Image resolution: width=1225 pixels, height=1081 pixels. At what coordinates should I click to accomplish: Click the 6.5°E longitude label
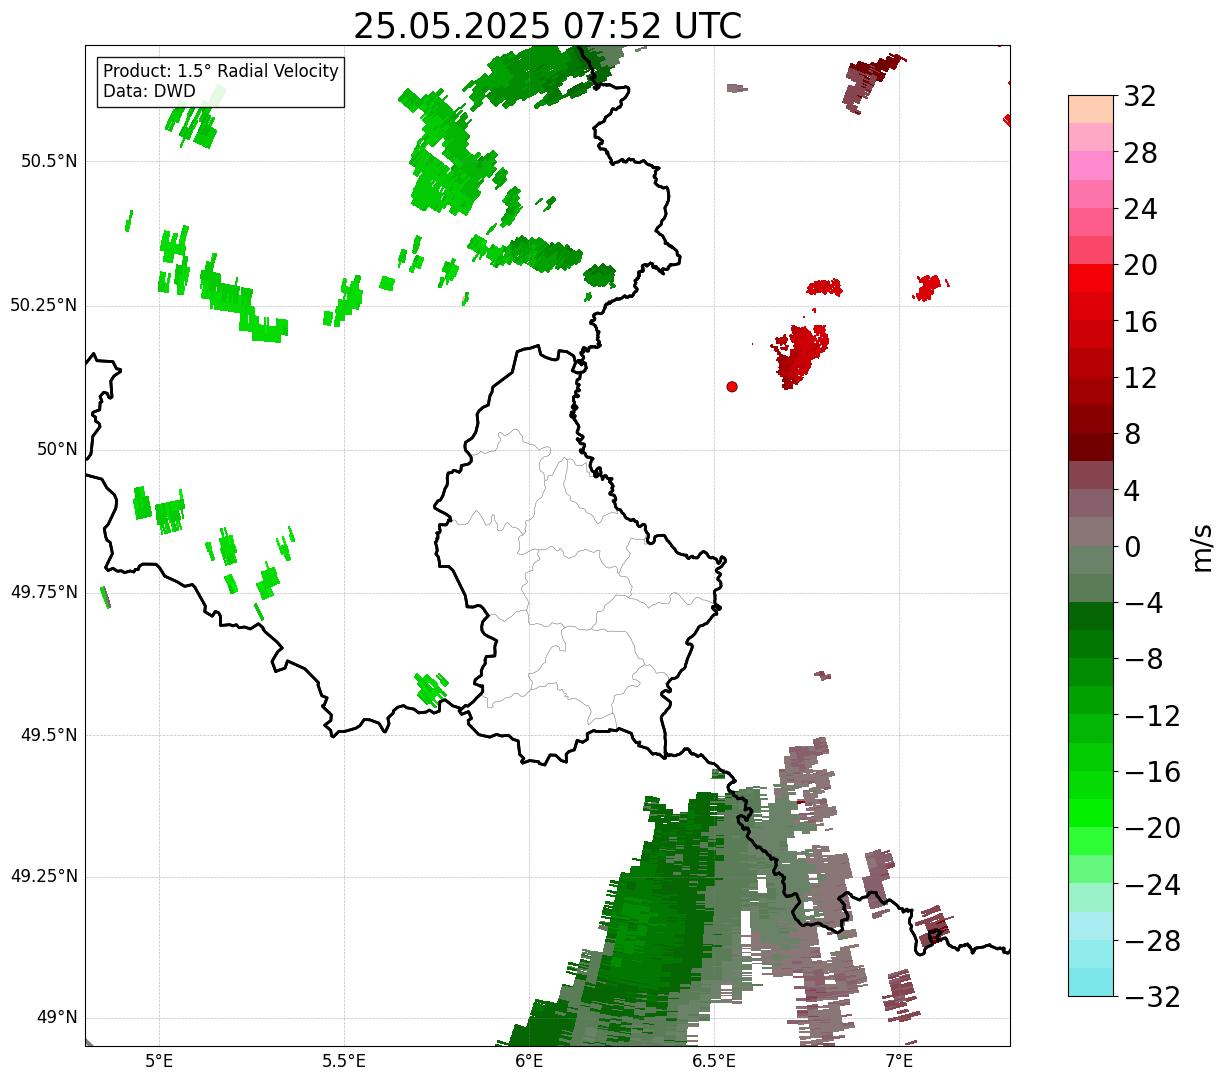[x=714, y=1060]
